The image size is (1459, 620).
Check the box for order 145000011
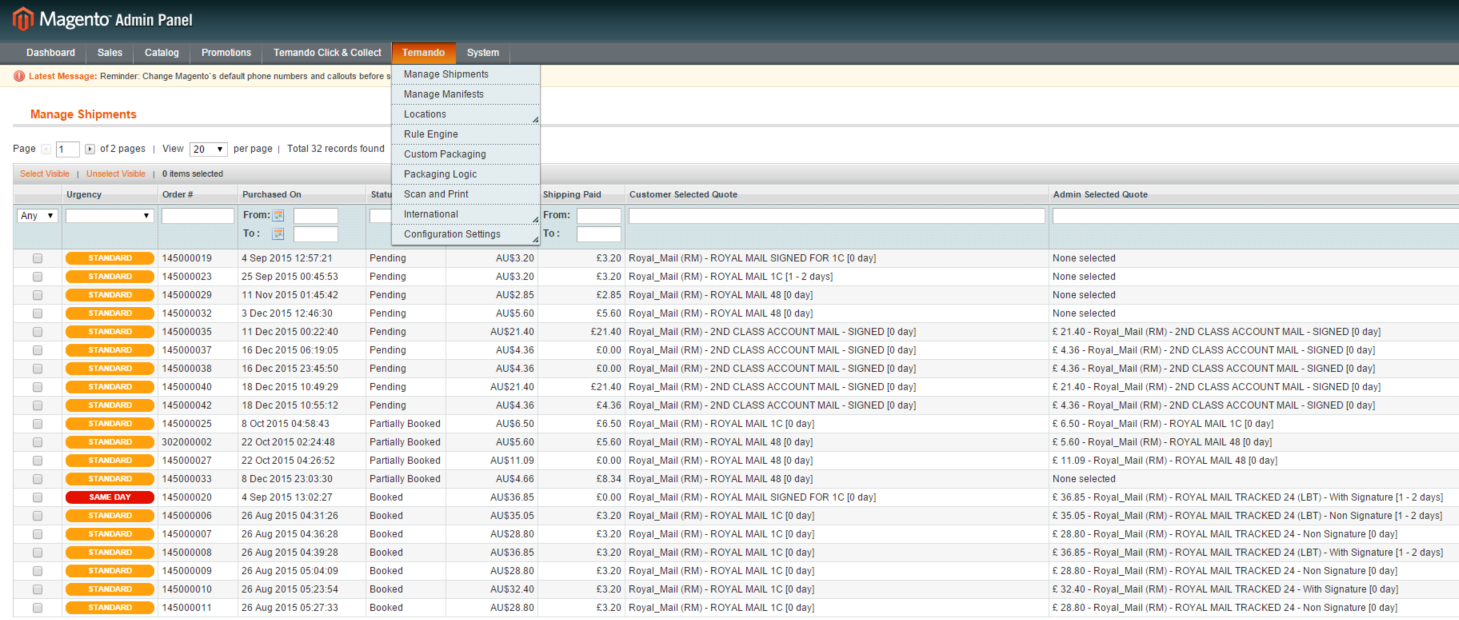click(x=38, y=608)
